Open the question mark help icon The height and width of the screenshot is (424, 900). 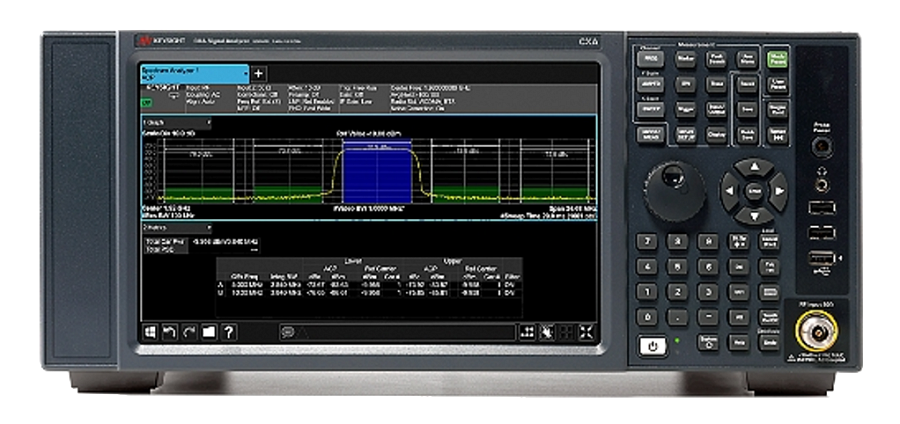[x=228, y=332]
